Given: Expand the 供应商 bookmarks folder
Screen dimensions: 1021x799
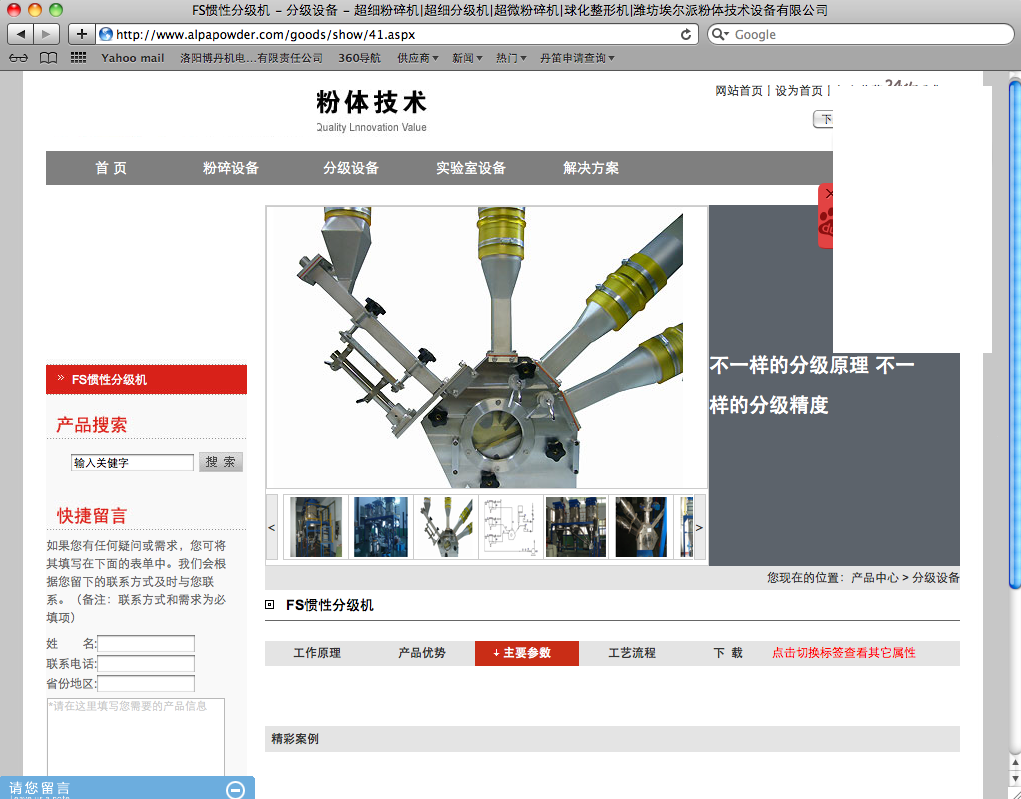Looking at the screenshot, I should click(x=417, y=58).
